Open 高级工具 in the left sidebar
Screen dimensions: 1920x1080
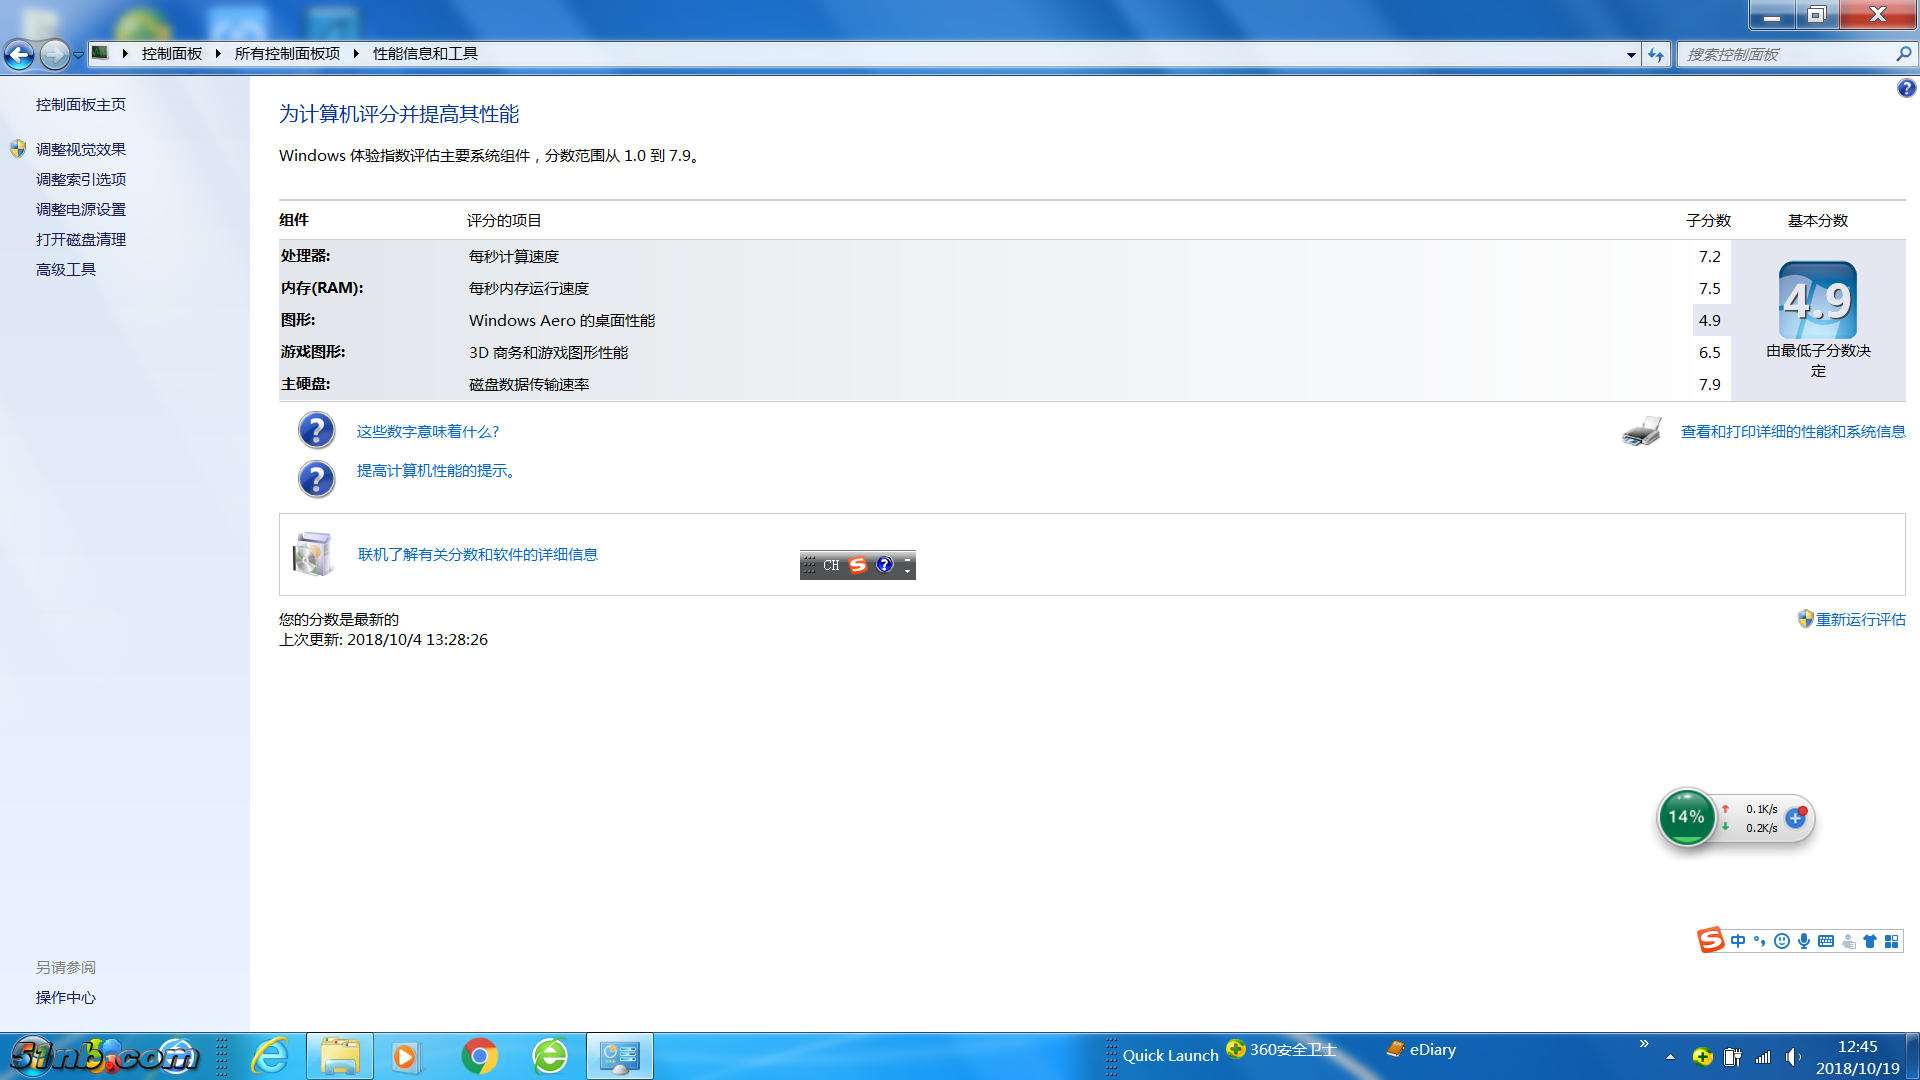click(66, 270)
